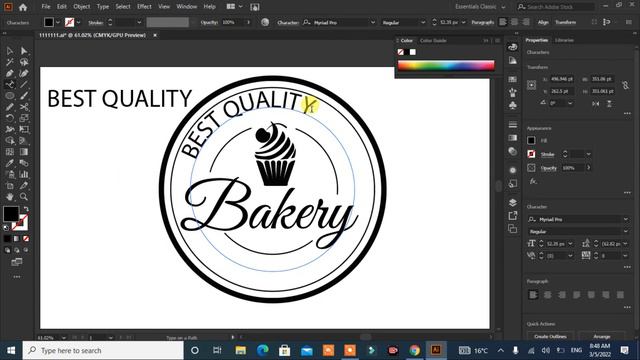This screenshot has height=360, width=640.
Task: Select the Line Segment tool
Action: point(24,84)
